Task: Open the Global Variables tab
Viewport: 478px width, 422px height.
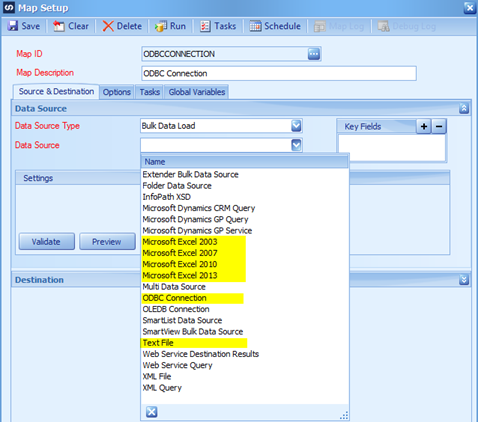Action: 197,92
